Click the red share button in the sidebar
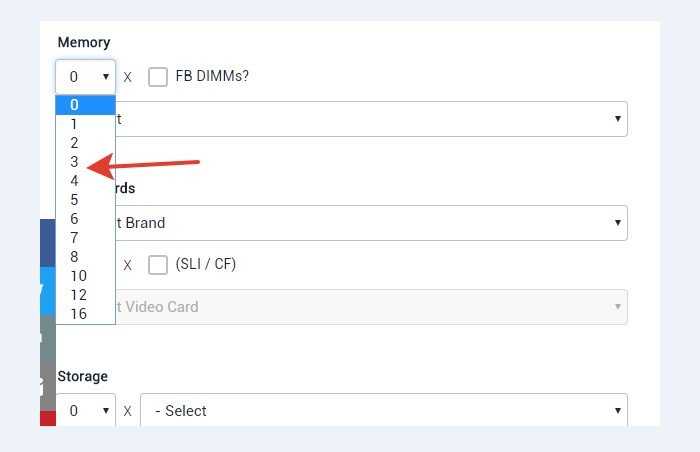700x452 pixels. (48, 419)
